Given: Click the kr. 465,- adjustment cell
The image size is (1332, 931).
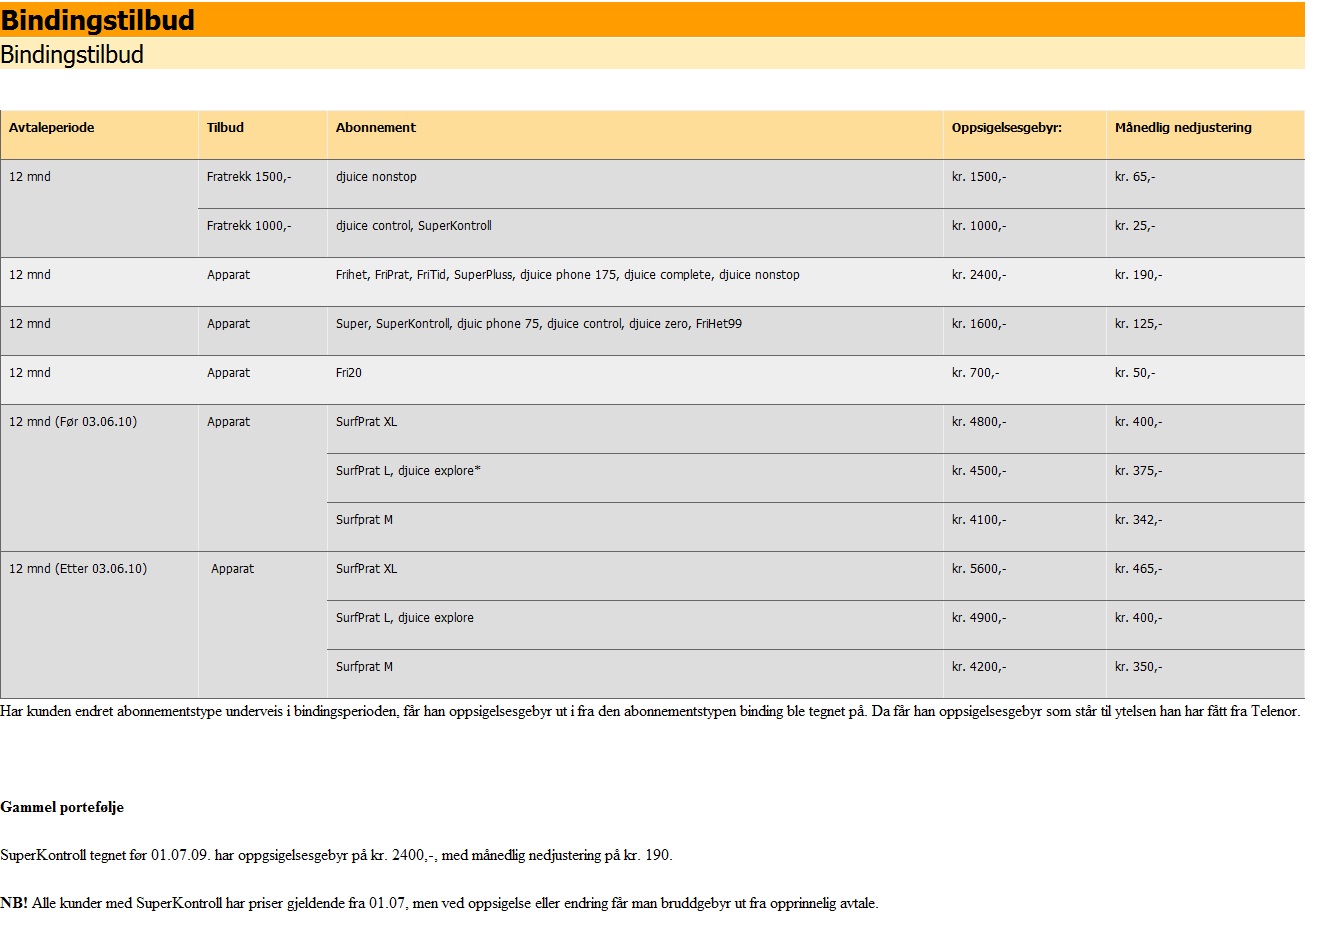Looking at the screenshot, I should pyautogui.click(x=1205, y=576).
